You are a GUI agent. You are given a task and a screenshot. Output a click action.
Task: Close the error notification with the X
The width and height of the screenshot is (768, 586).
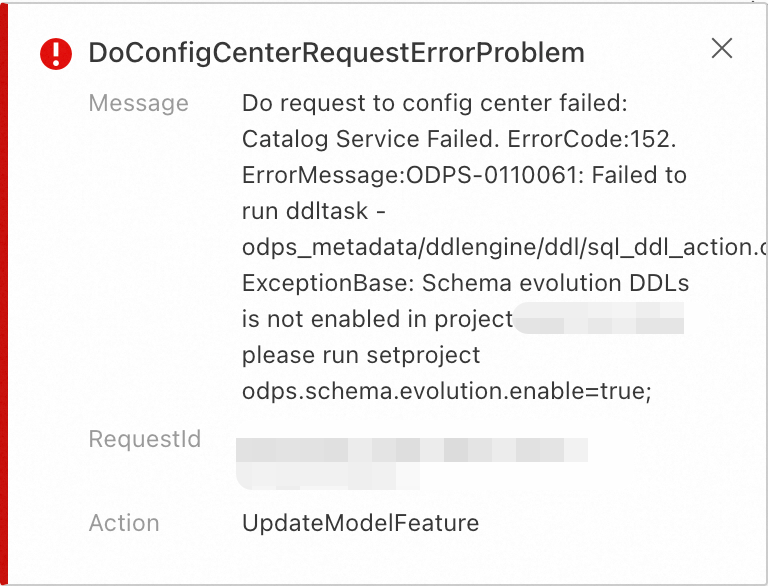click(721, 49)
